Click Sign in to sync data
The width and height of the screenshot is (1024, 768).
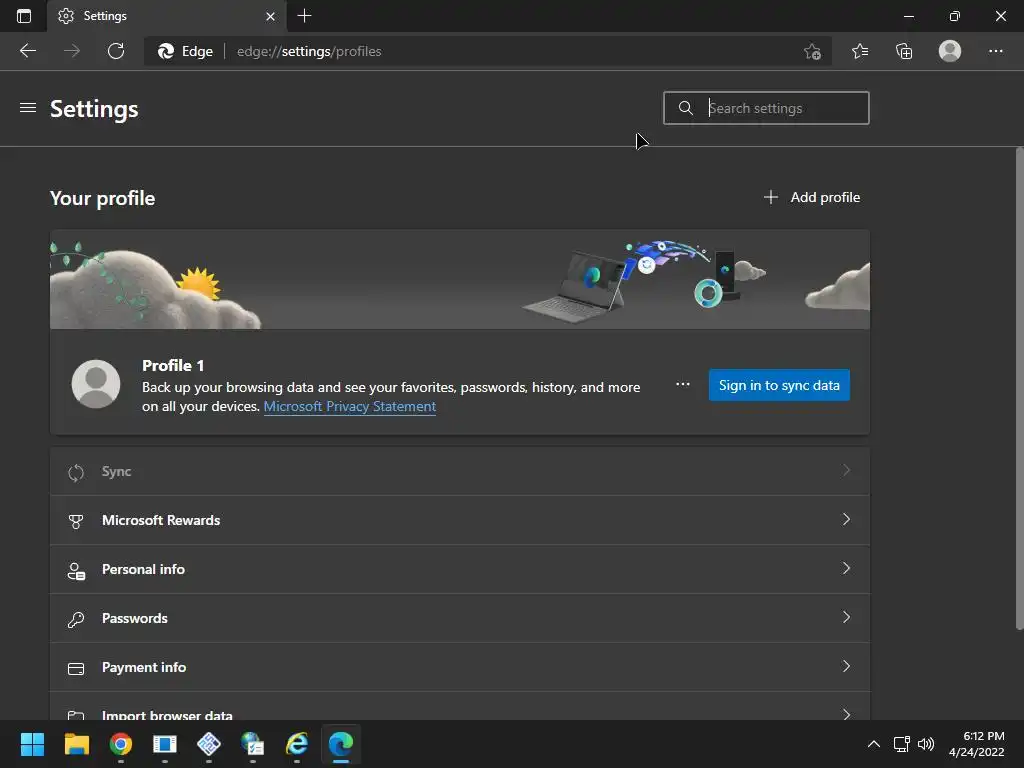click(x=779, y=385)
